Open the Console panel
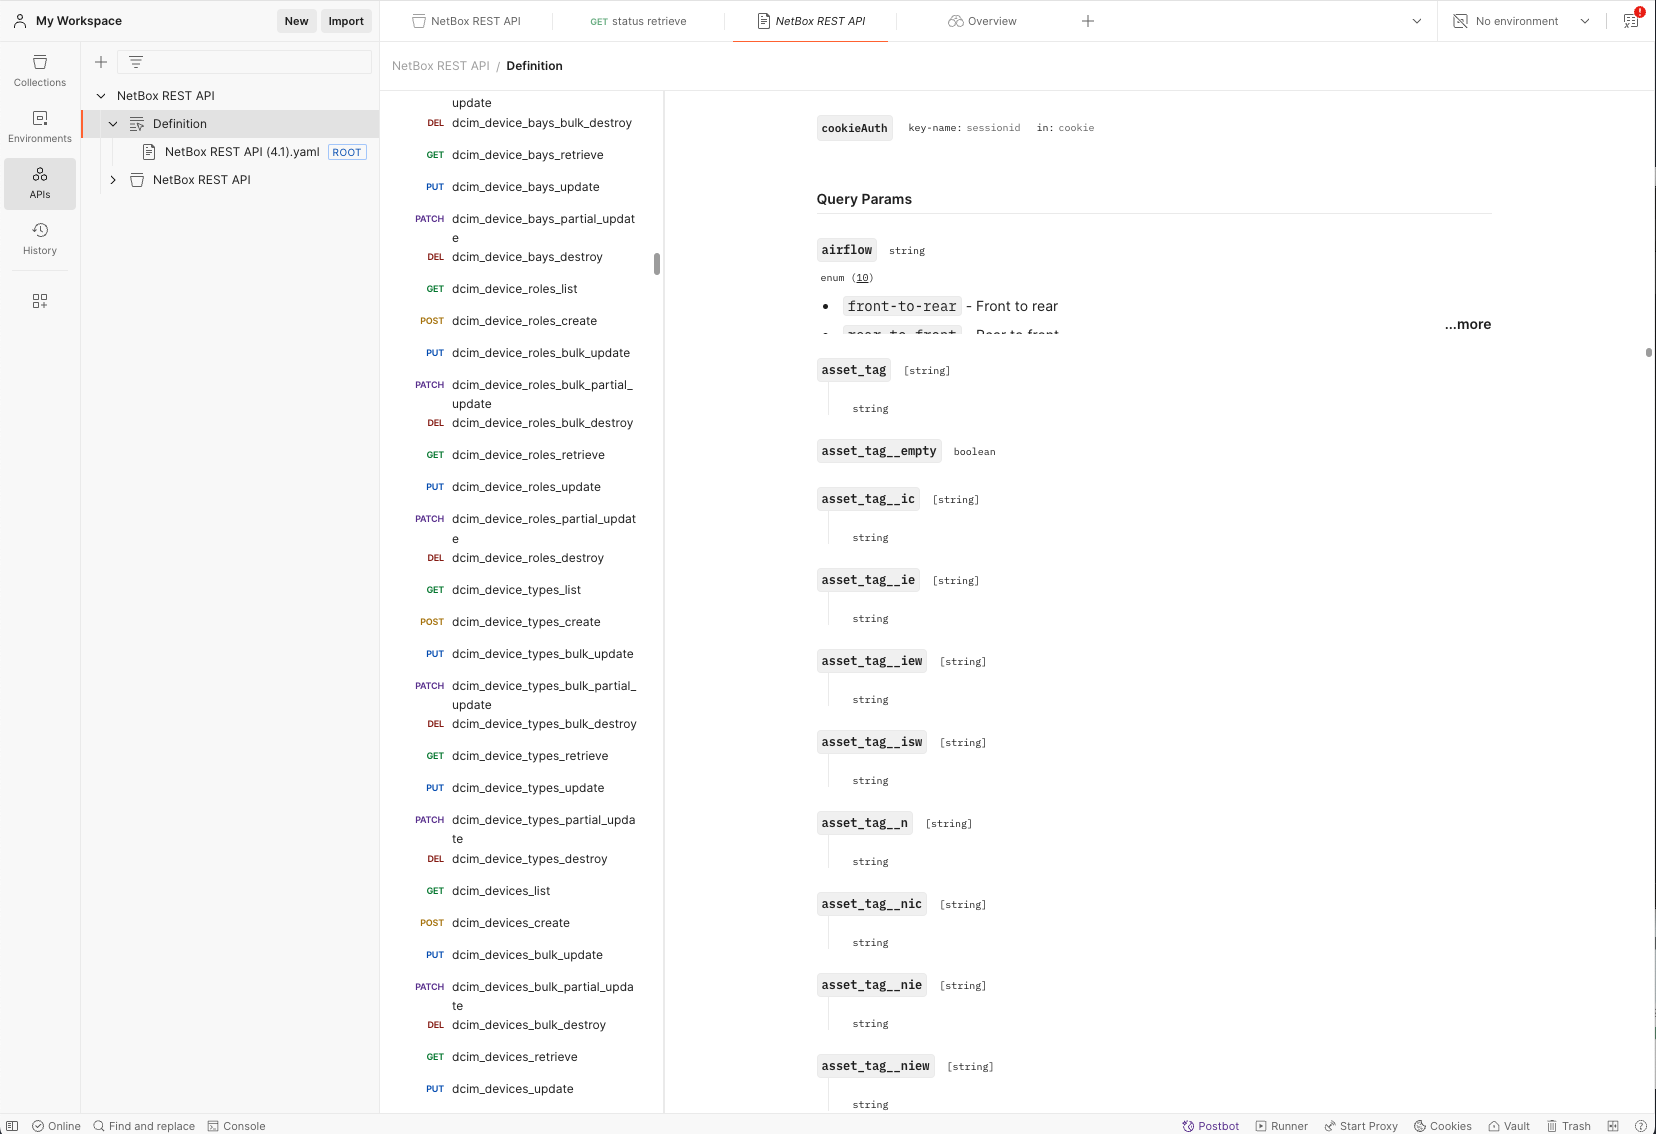 (x=236, y=1126)
